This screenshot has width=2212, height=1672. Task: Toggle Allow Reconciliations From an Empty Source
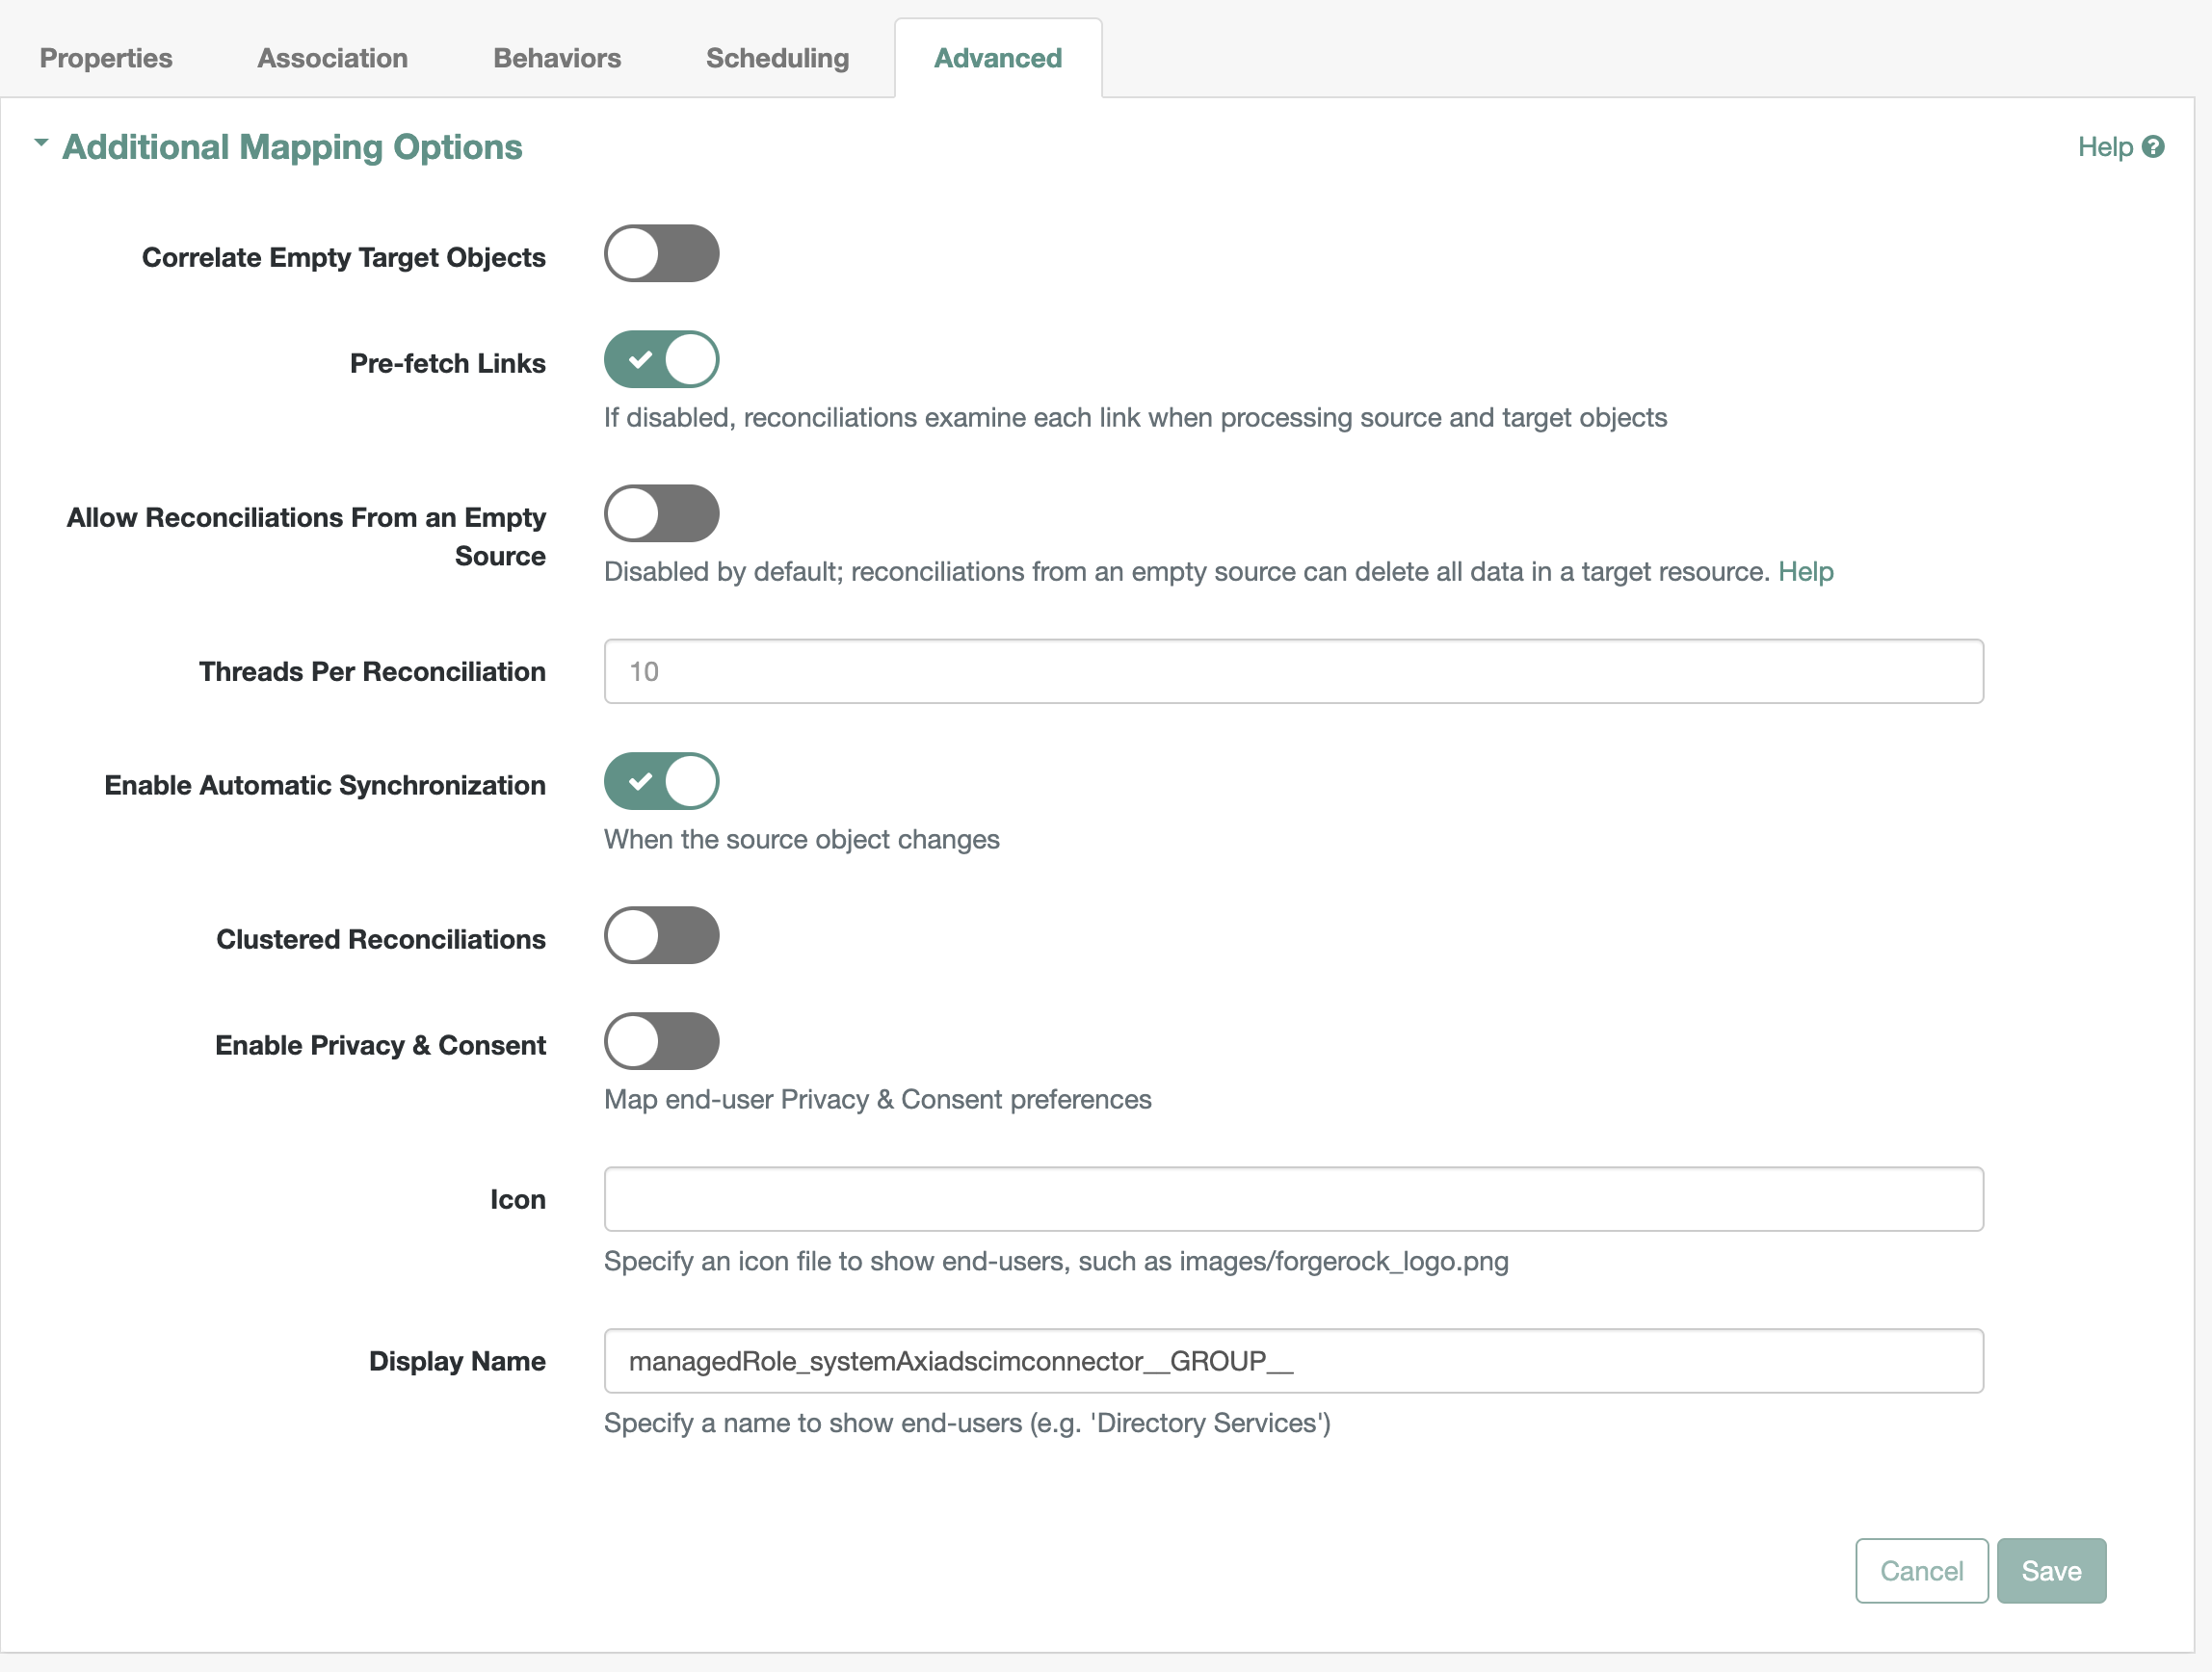click(661, 514)
